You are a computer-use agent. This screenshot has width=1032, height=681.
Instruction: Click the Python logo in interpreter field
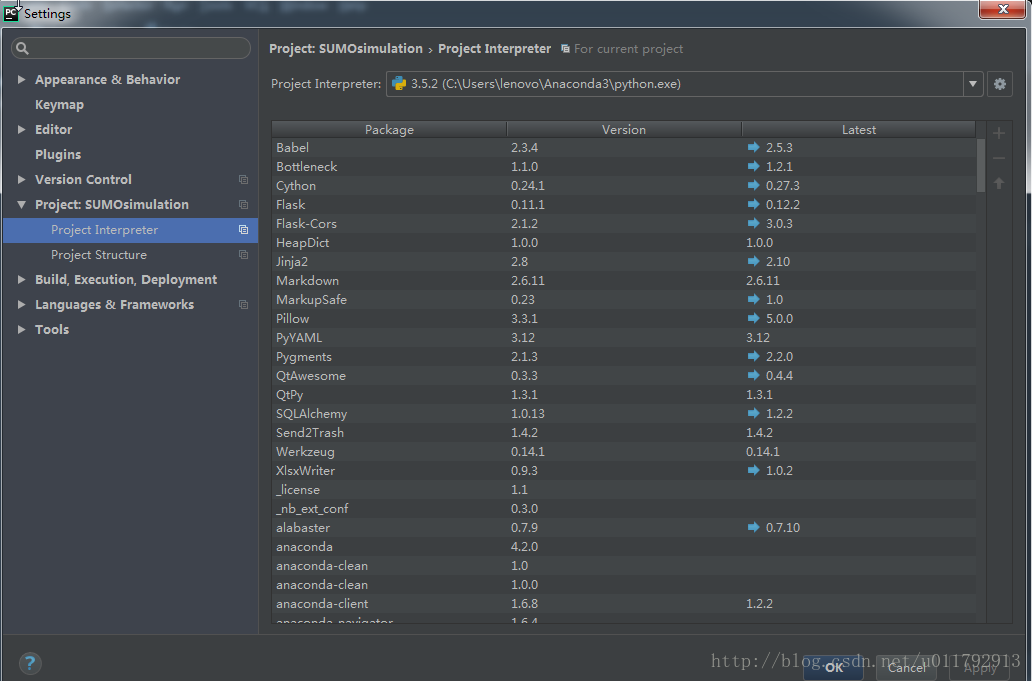[x=399, y=84]
